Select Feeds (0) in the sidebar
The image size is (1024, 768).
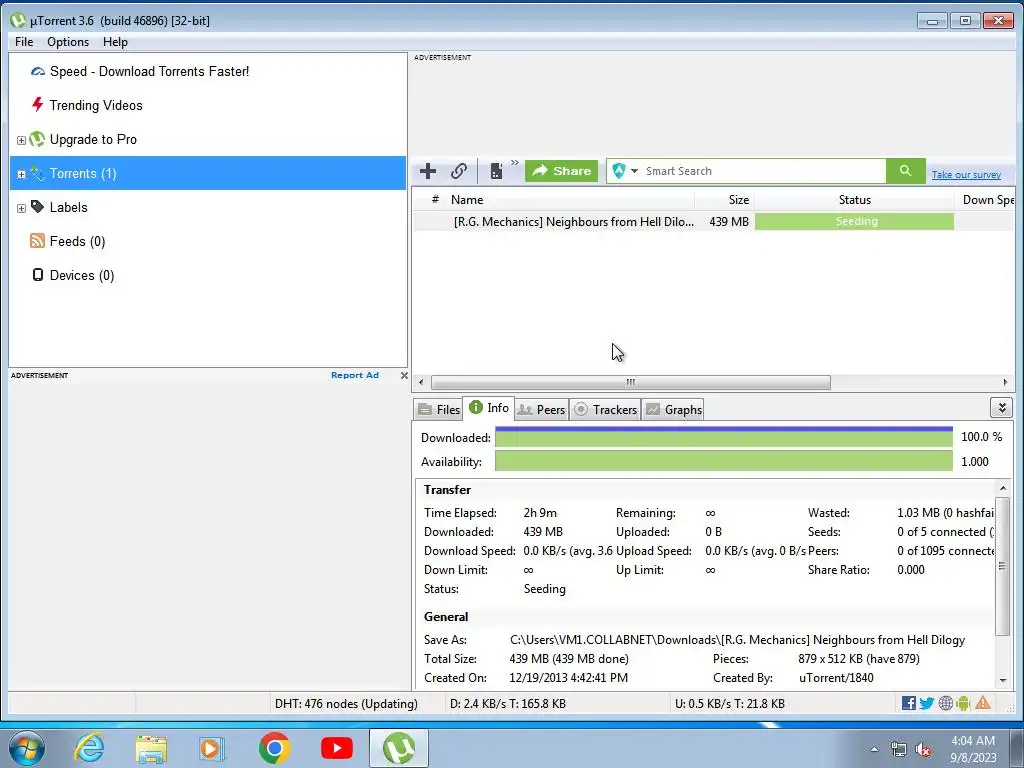click(77, 241)
